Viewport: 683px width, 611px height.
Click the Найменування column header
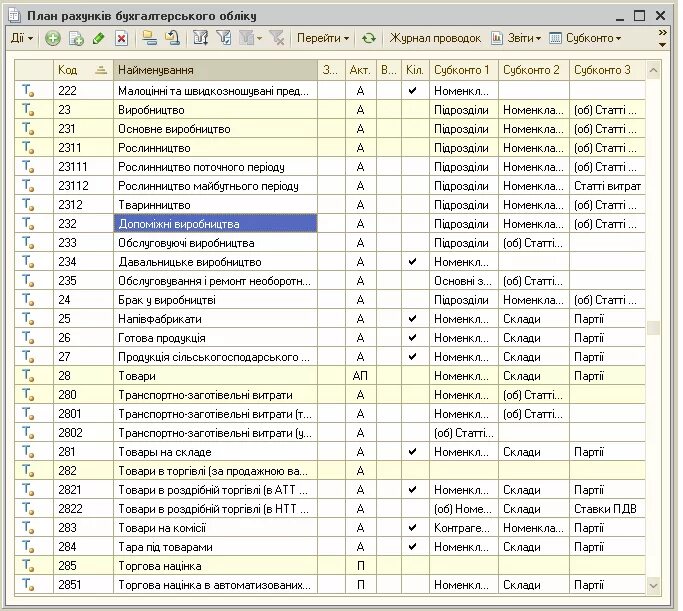coord(215,70)
